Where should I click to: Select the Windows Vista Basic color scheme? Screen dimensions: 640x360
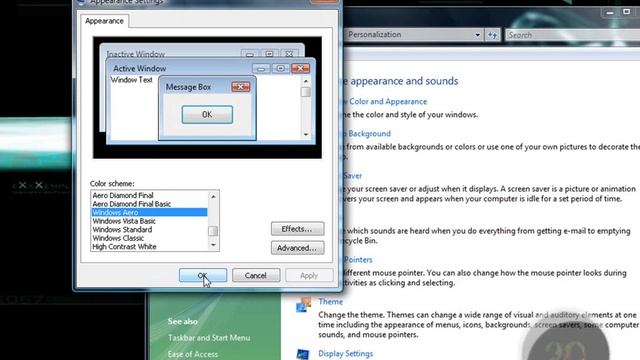point(149,221)
